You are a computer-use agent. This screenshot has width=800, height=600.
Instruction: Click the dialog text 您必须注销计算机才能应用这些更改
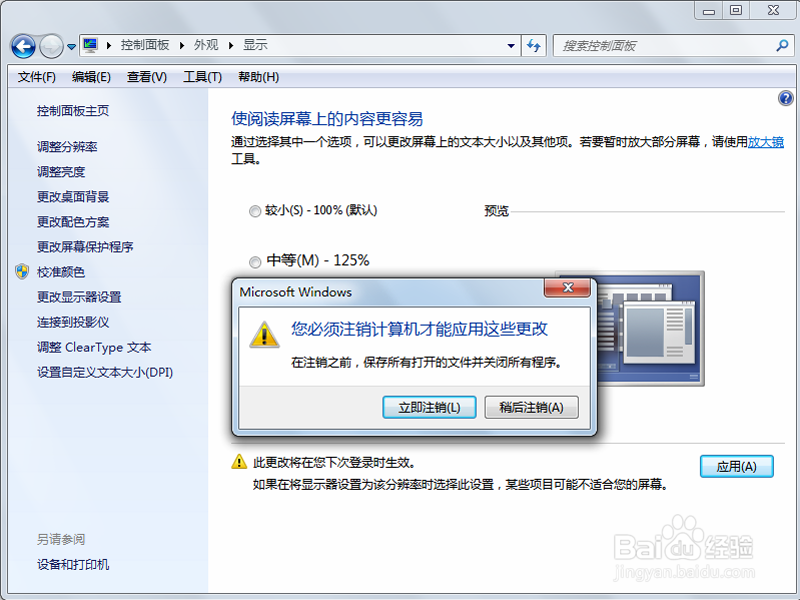[419, 329]
